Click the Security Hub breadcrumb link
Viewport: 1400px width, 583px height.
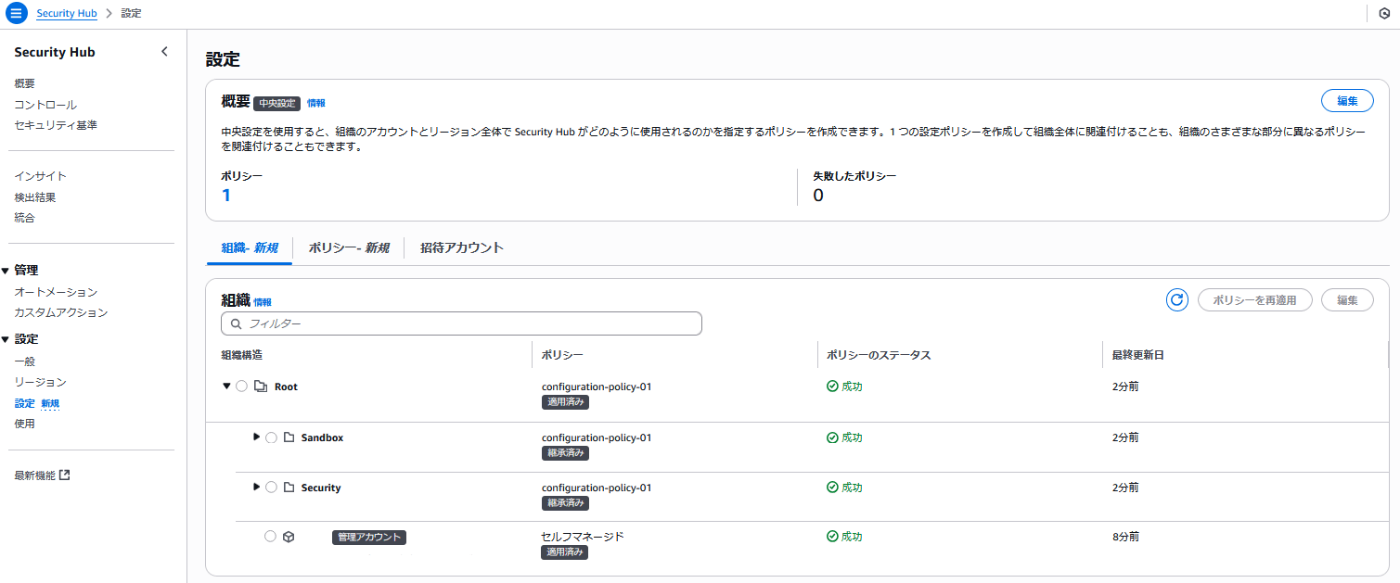click(67, 14)
